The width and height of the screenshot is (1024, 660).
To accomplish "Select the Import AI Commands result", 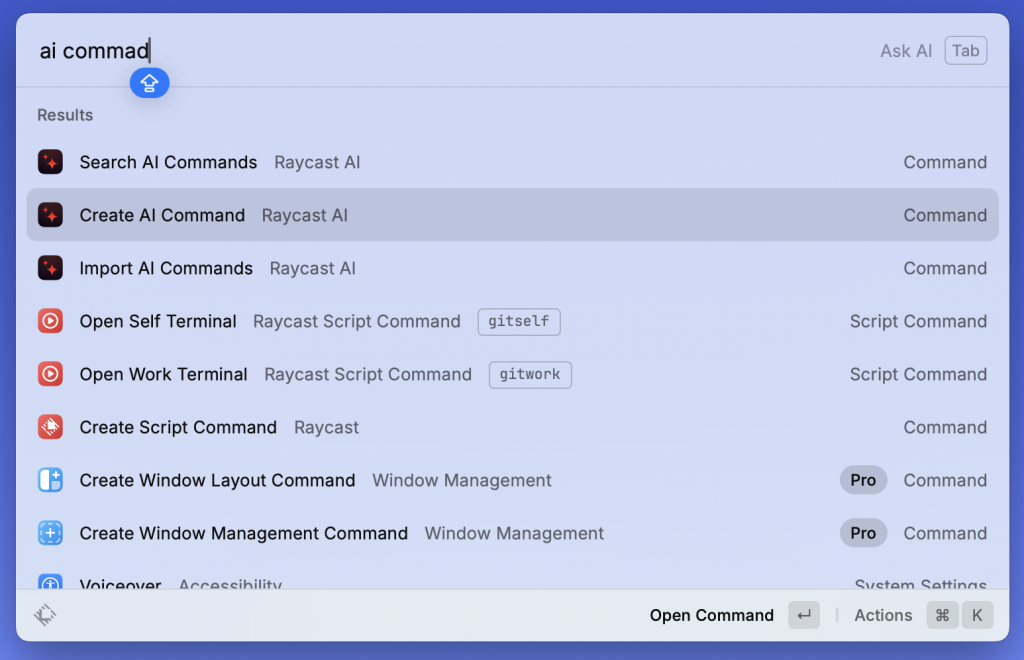I will [x=513, y=268].
